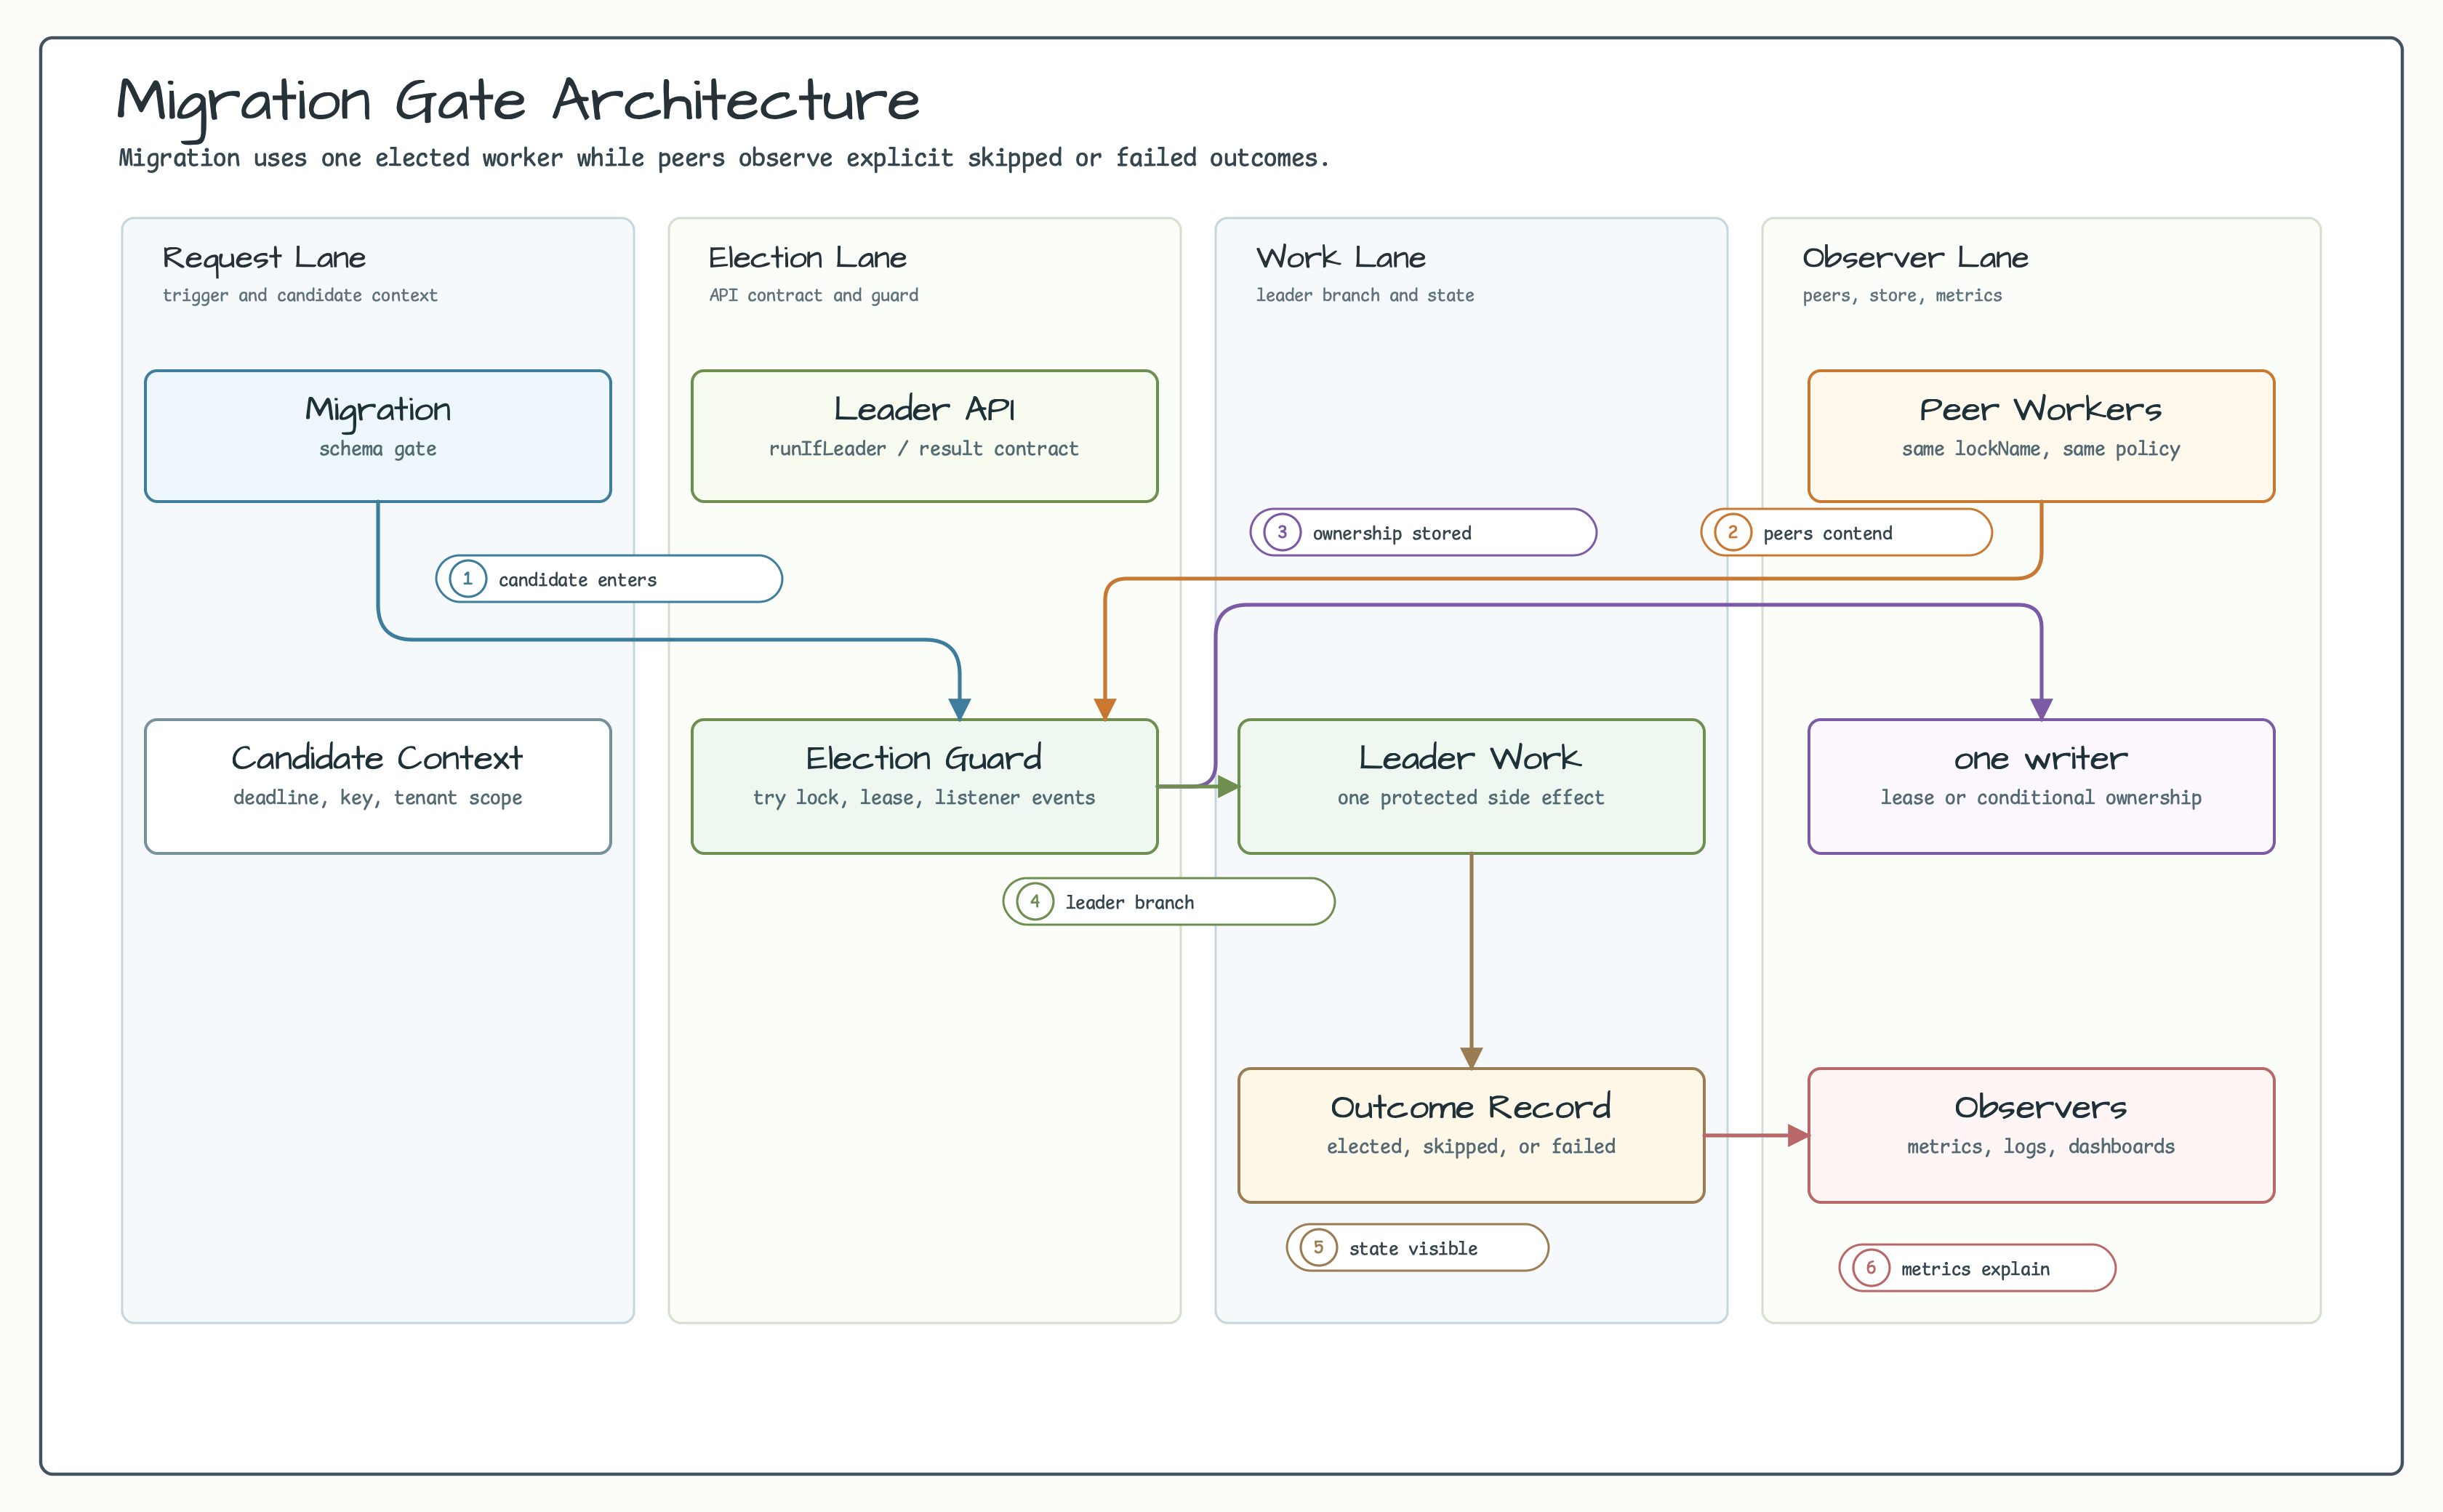Click step 2 number badge
The width and height of the screenshot is (2443, 1512).
[x=1732, y=532]
